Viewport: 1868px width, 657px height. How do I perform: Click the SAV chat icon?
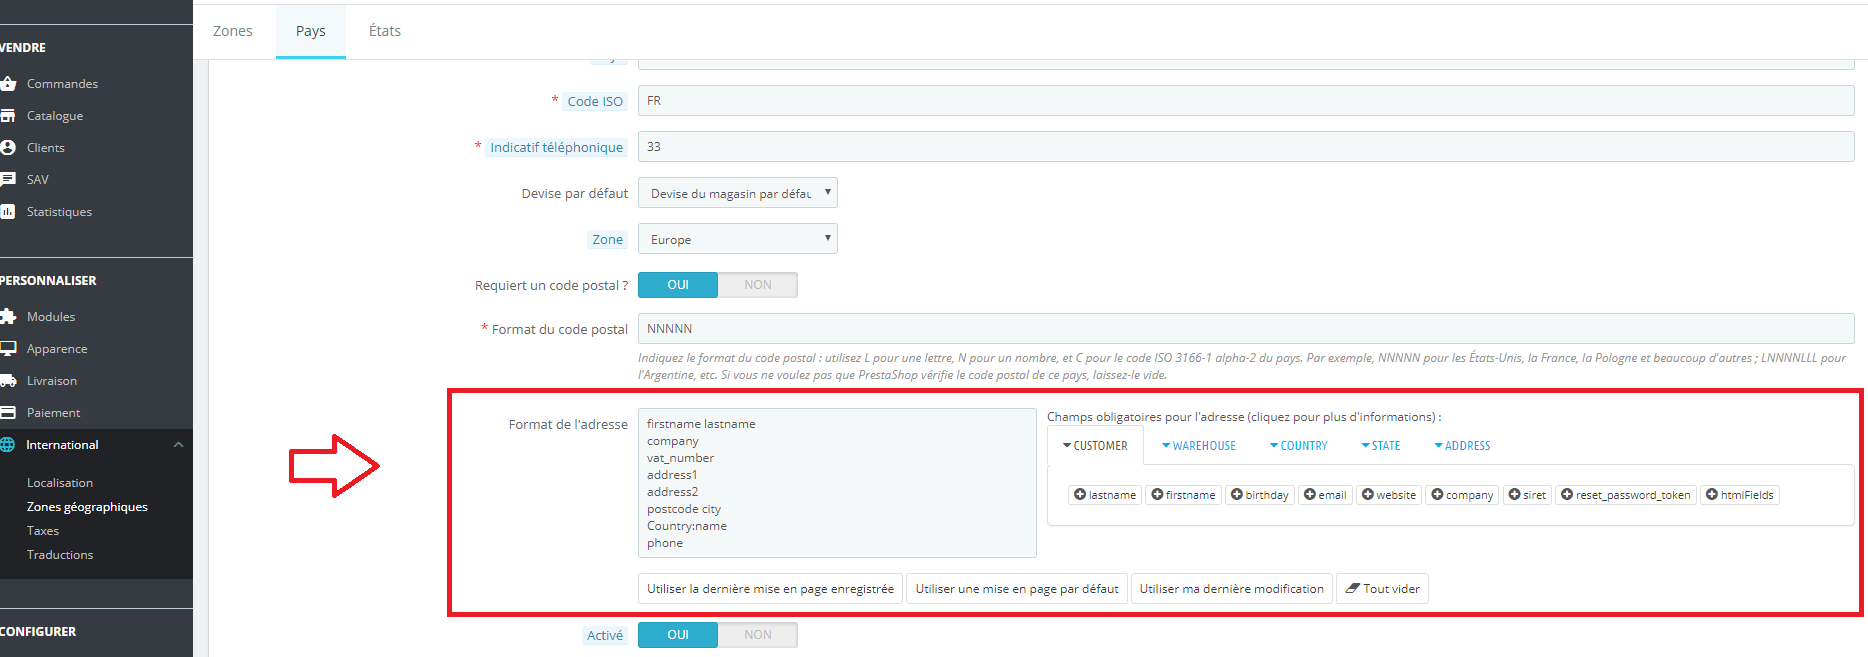pos(8,180)
